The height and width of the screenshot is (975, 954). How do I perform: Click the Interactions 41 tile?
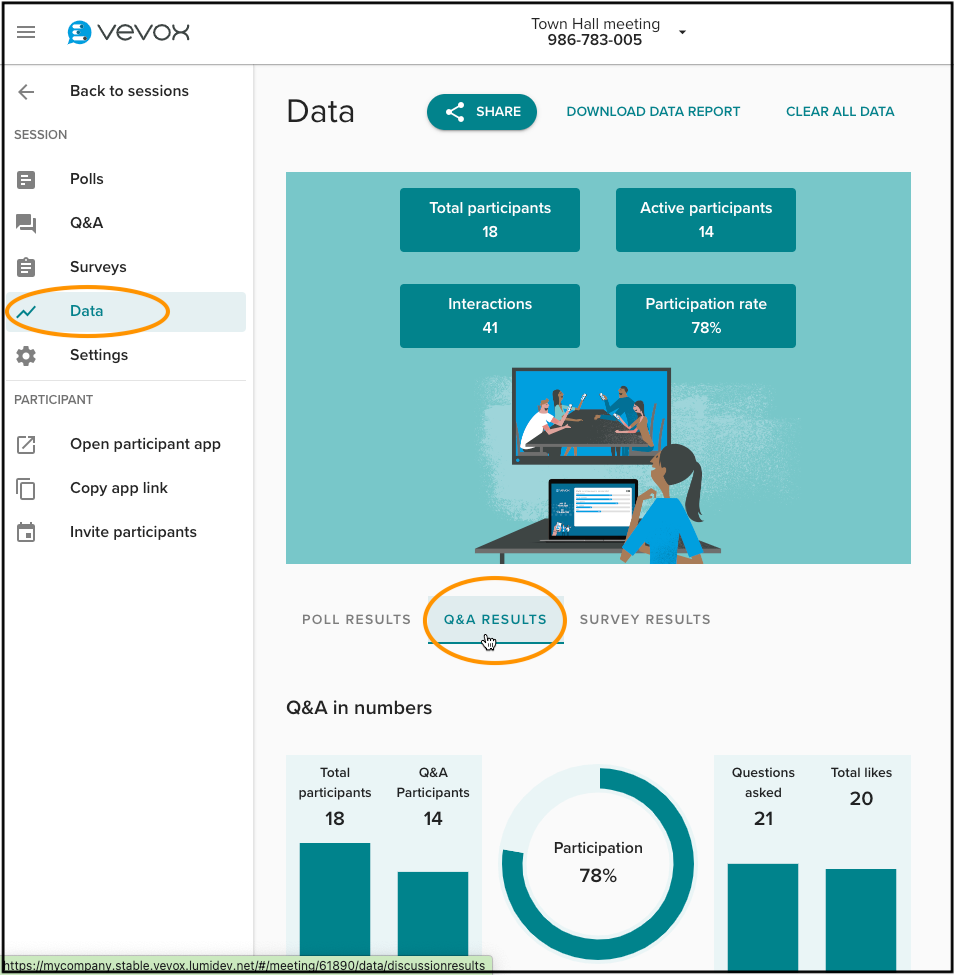[490, 316]
